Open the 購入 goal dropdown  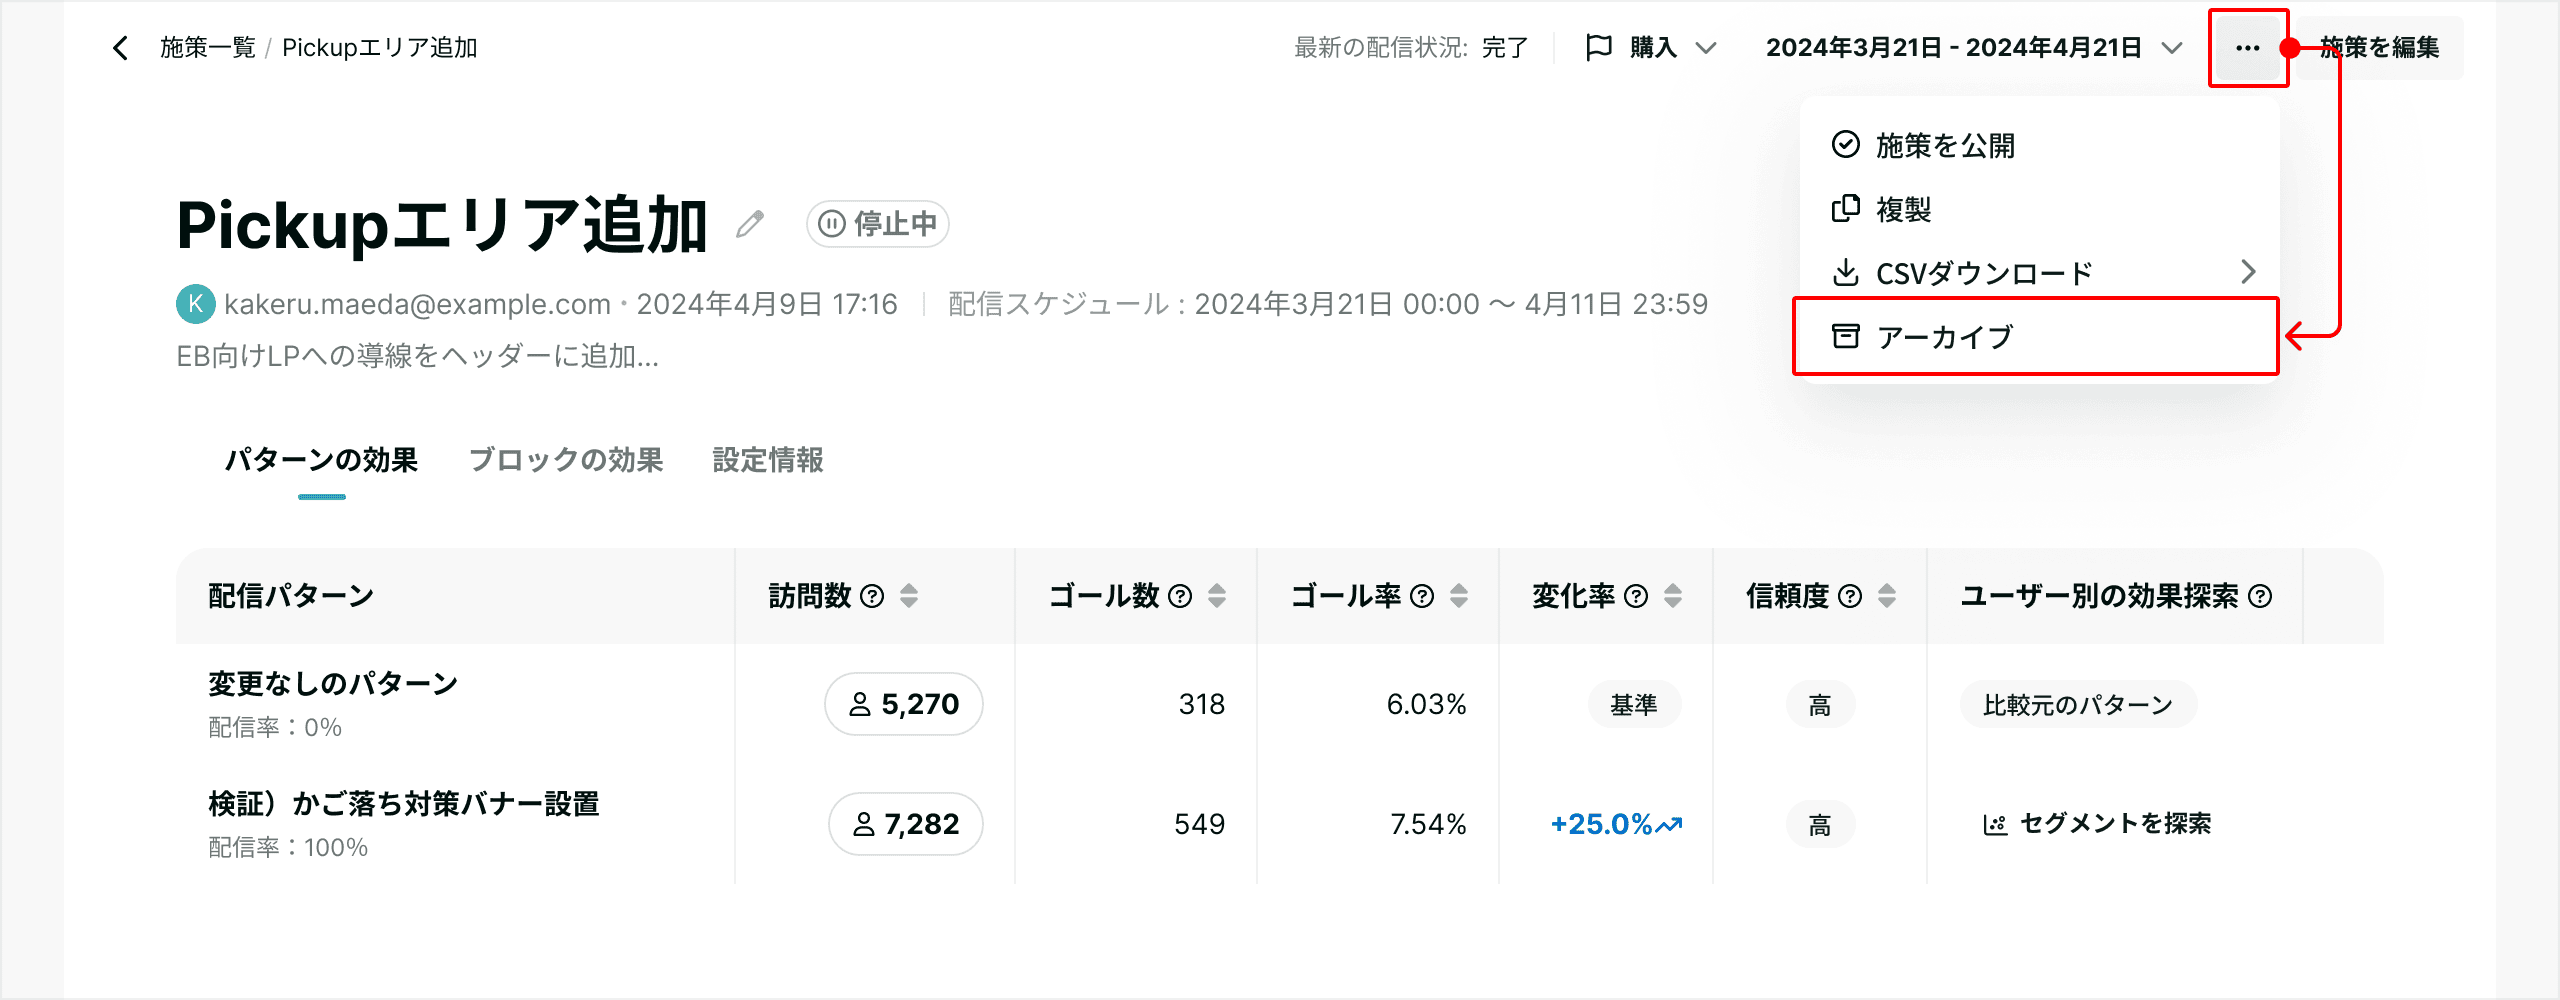(x=1651, y=48)
